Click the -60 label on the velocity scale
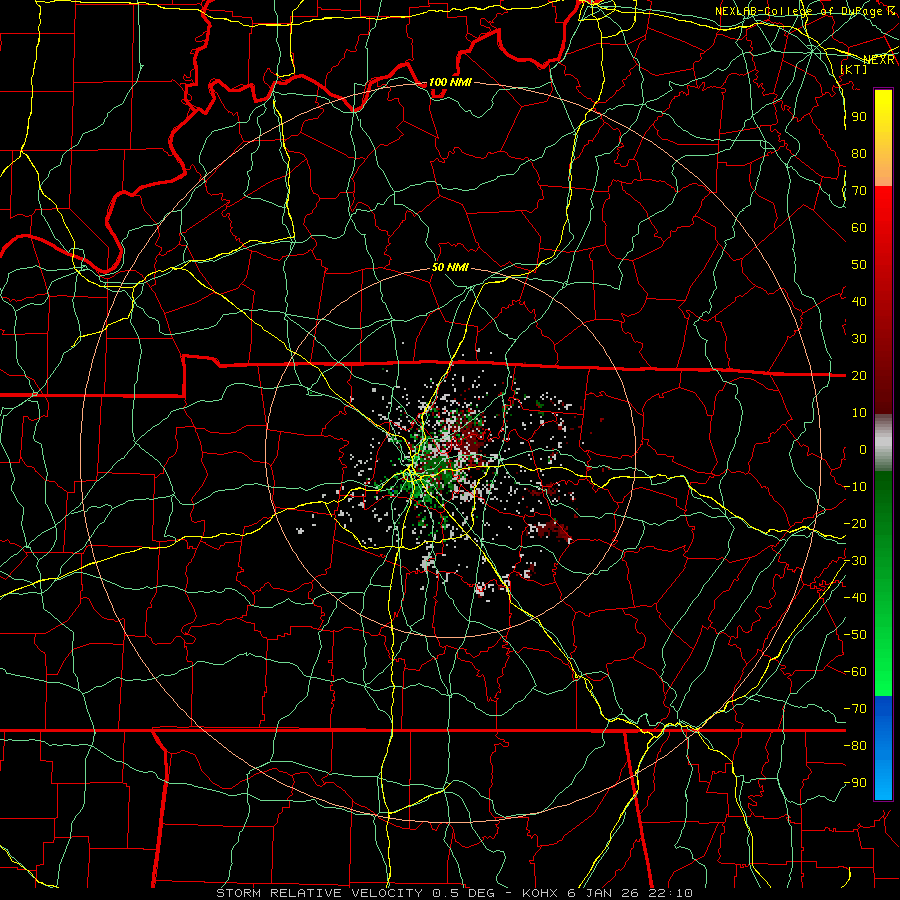The height and width of the screenshot is (900, 900). [856, 672]
